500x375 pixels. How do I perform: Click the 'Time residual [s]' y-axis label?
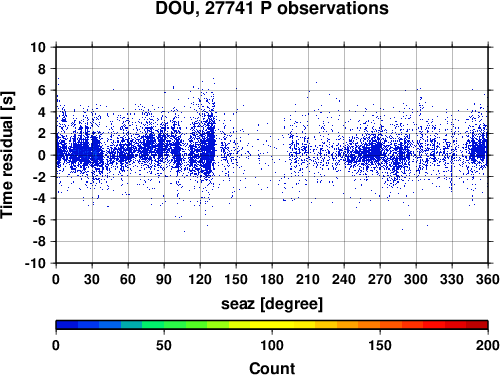point(7,155)
